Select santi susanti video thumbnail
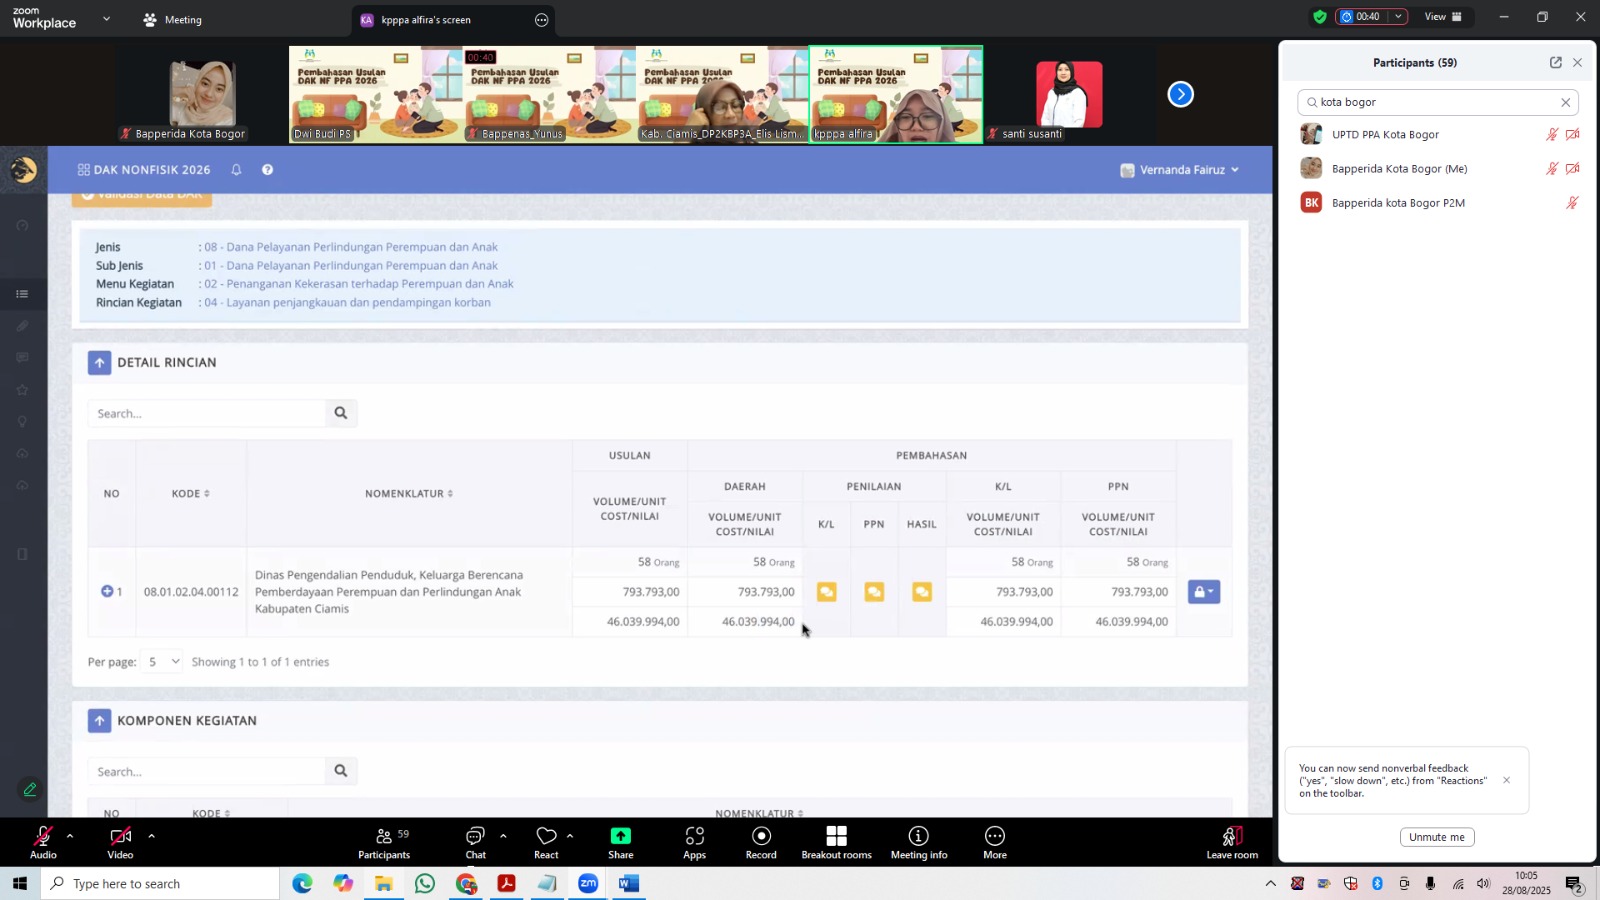1600x900 pixels. (x=1069, y=94)
